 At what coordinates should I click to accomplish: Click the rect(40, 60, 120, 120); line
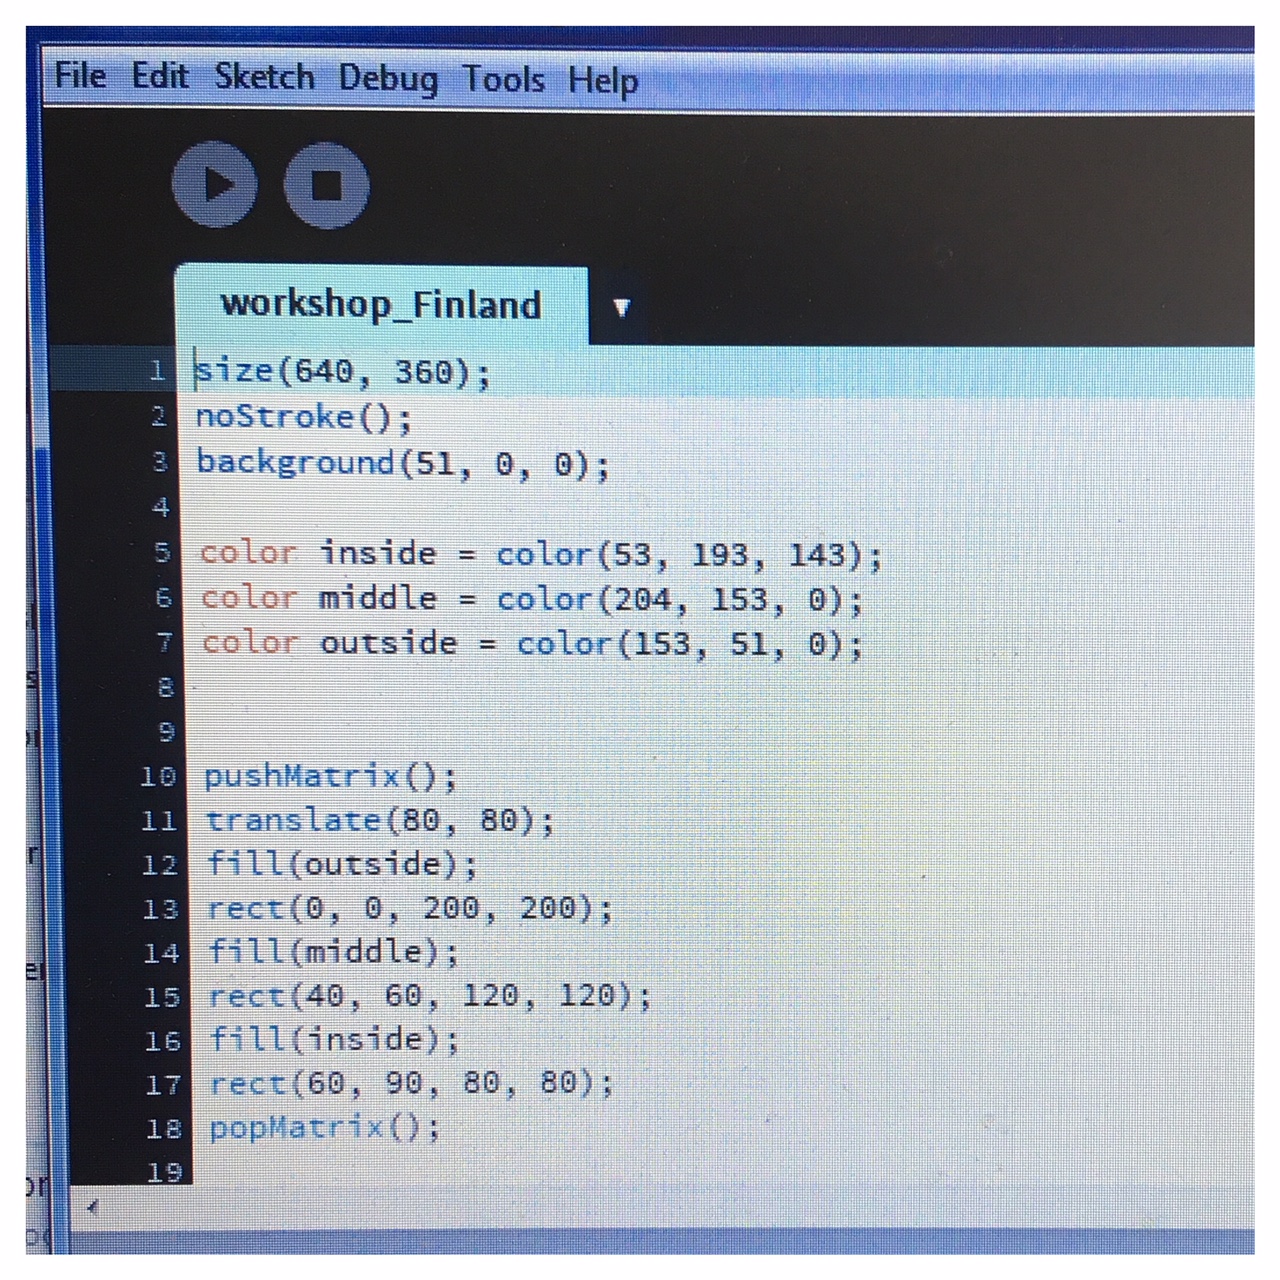(x=430, y=996)
